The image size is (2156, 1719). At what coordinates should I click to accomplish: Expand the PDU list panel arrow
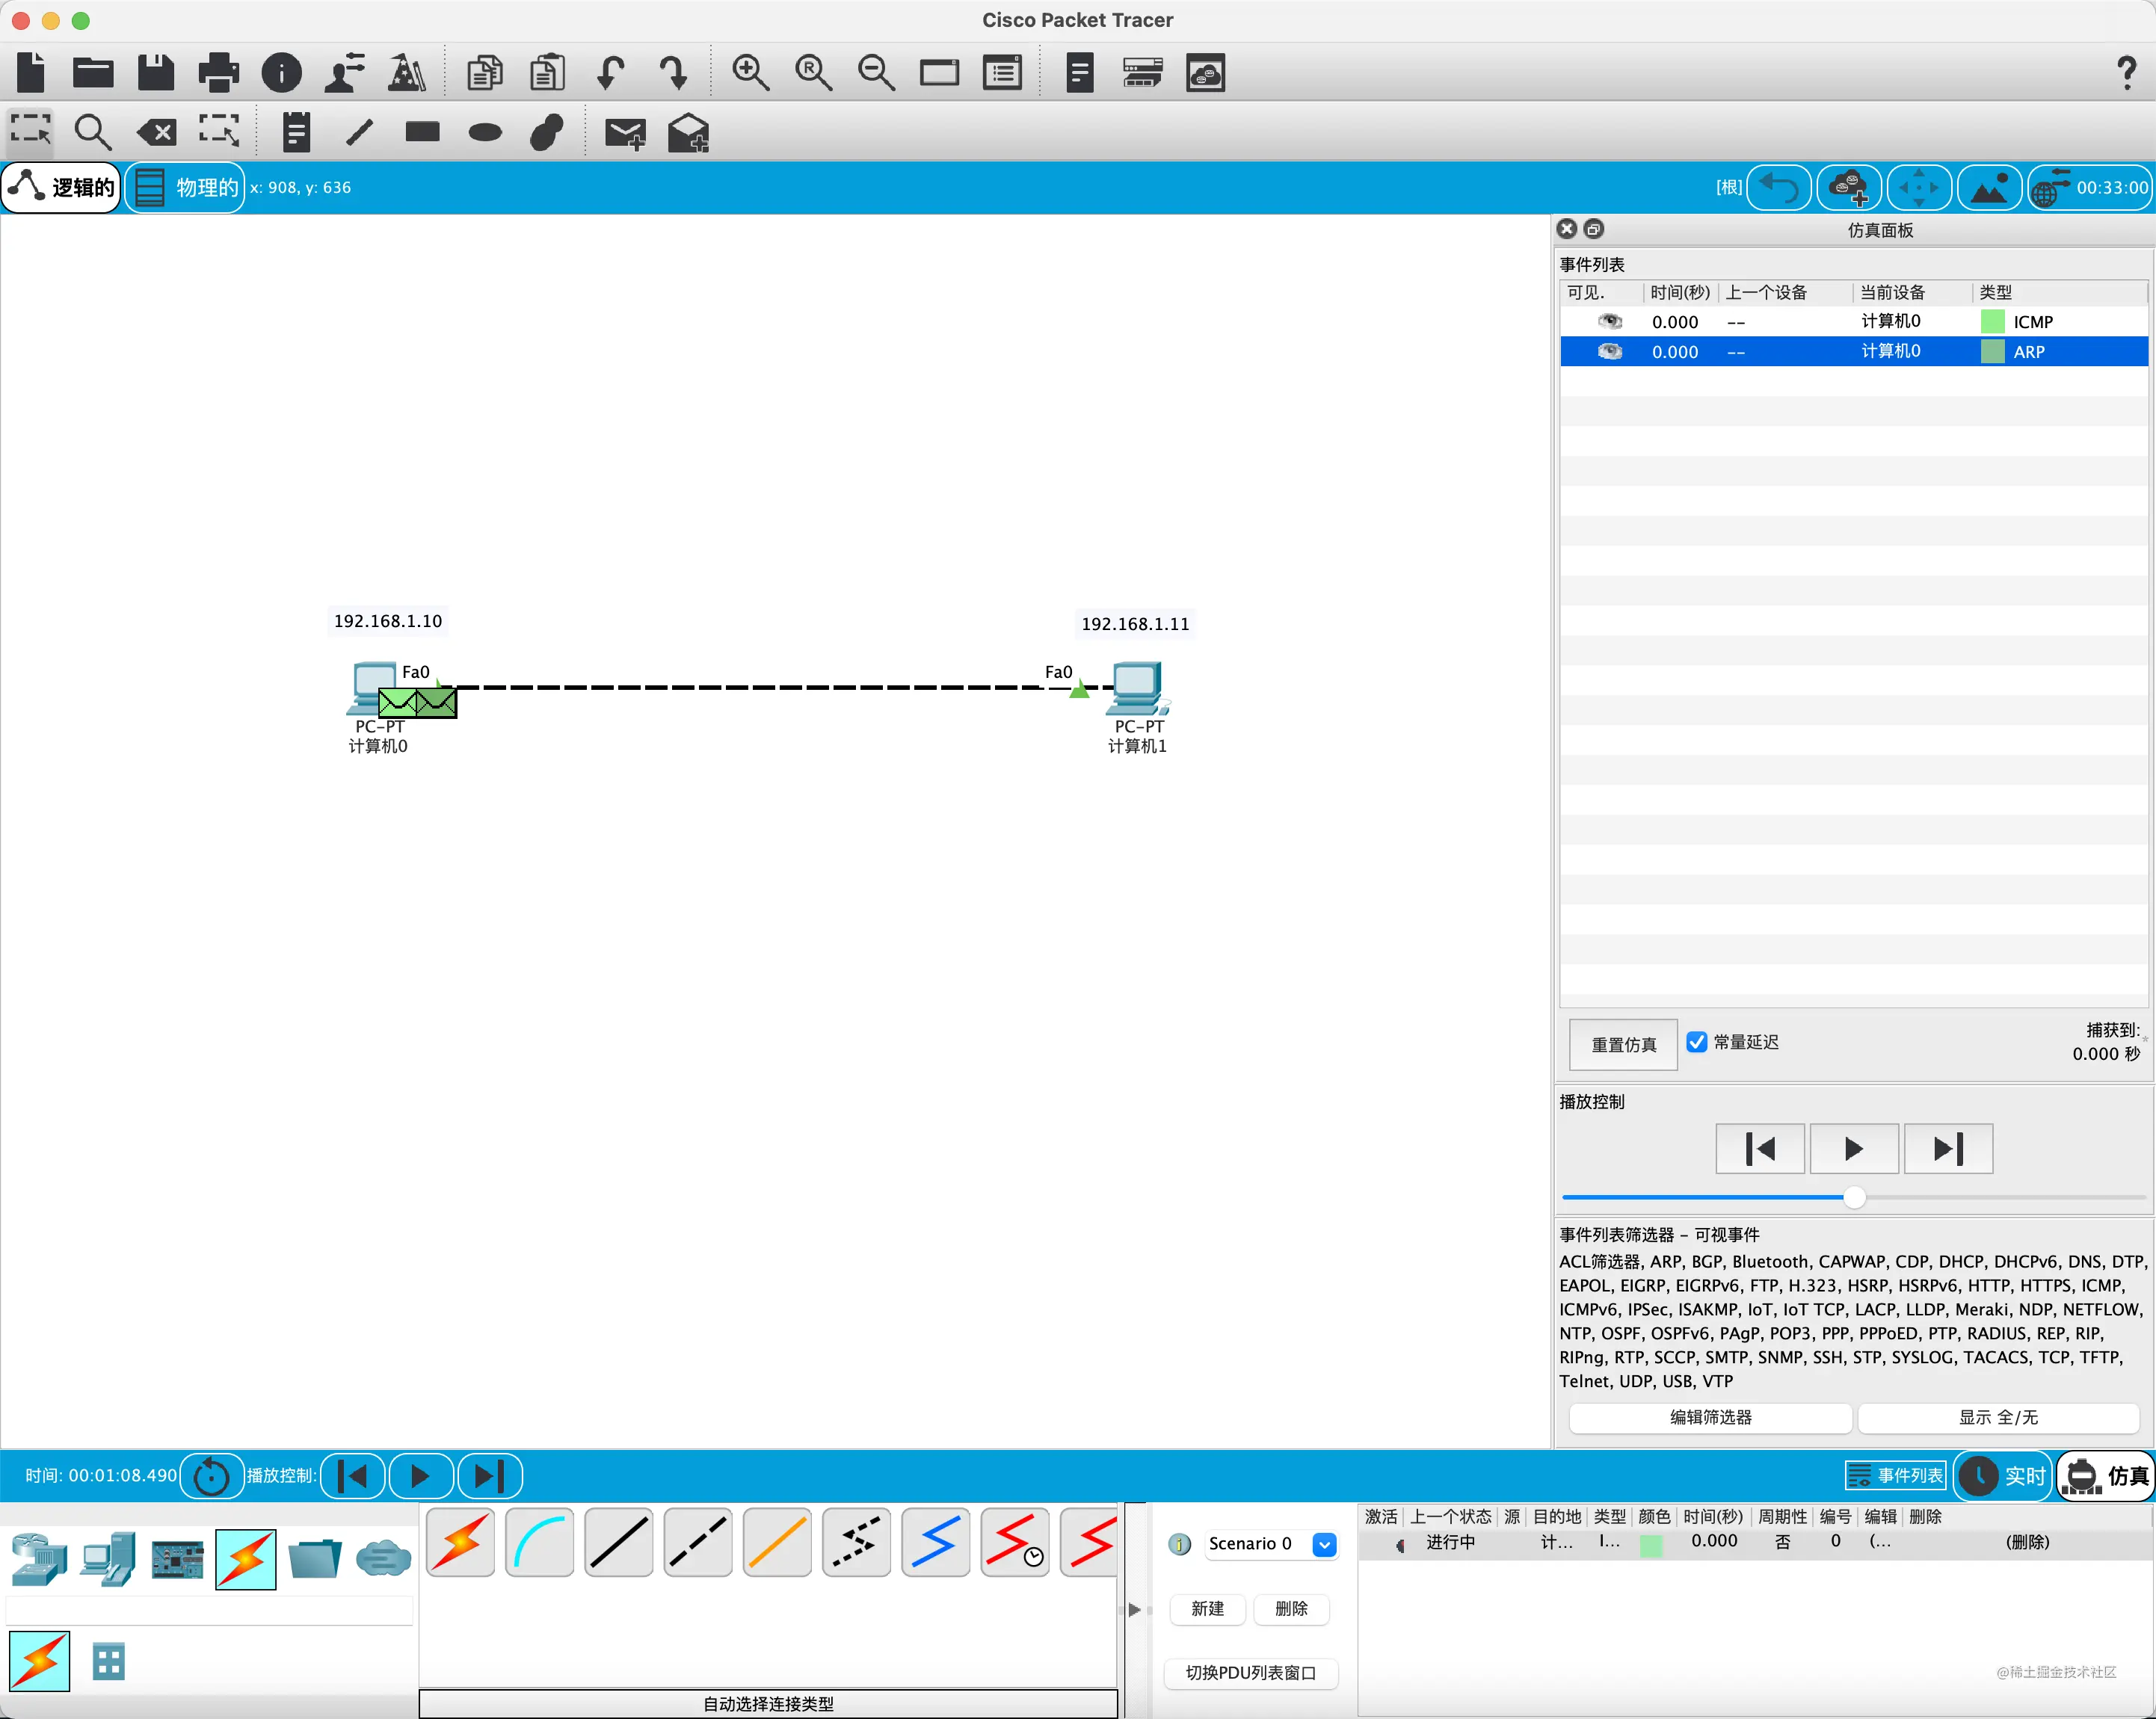1134,1609
